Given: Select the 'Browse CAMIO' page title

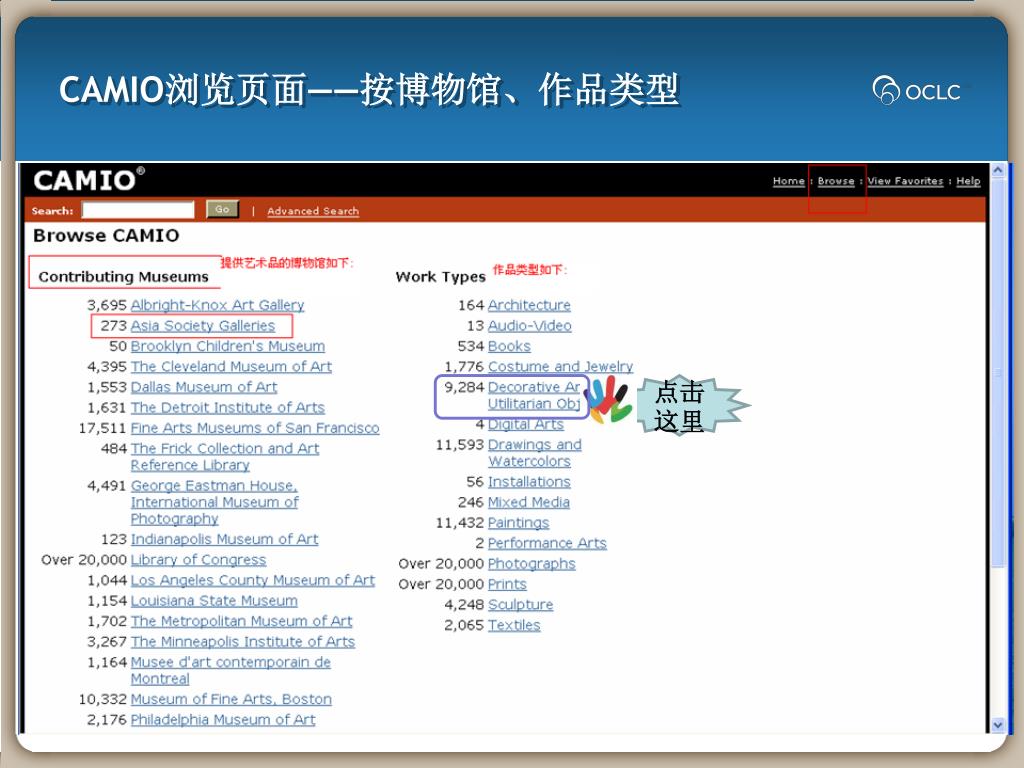Looking at the screenshot, I should click(106, 235).
